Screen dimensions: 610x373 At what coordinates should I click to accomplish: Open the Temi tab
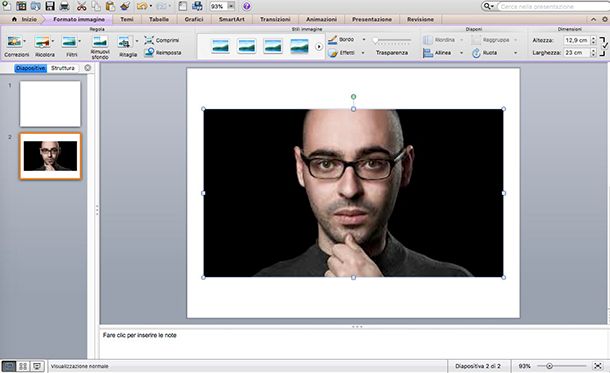(127, 19)
